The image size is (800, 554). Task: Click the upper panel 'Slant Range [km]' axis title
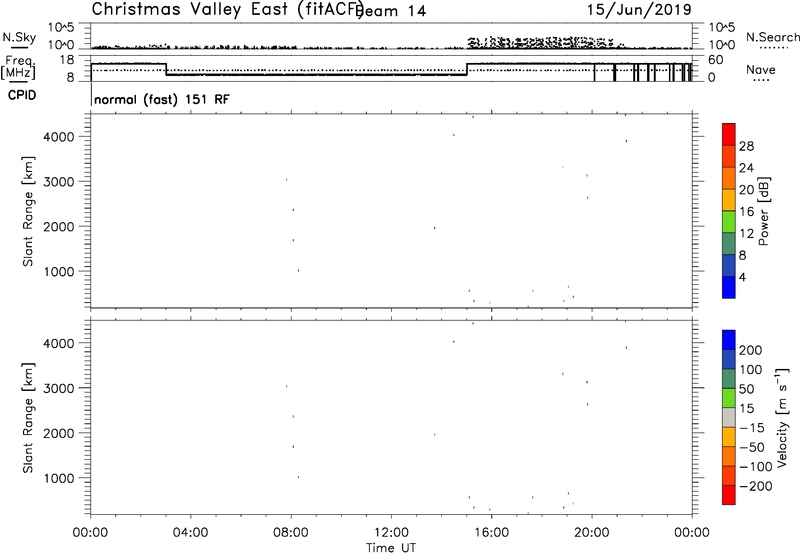[28, 211]
